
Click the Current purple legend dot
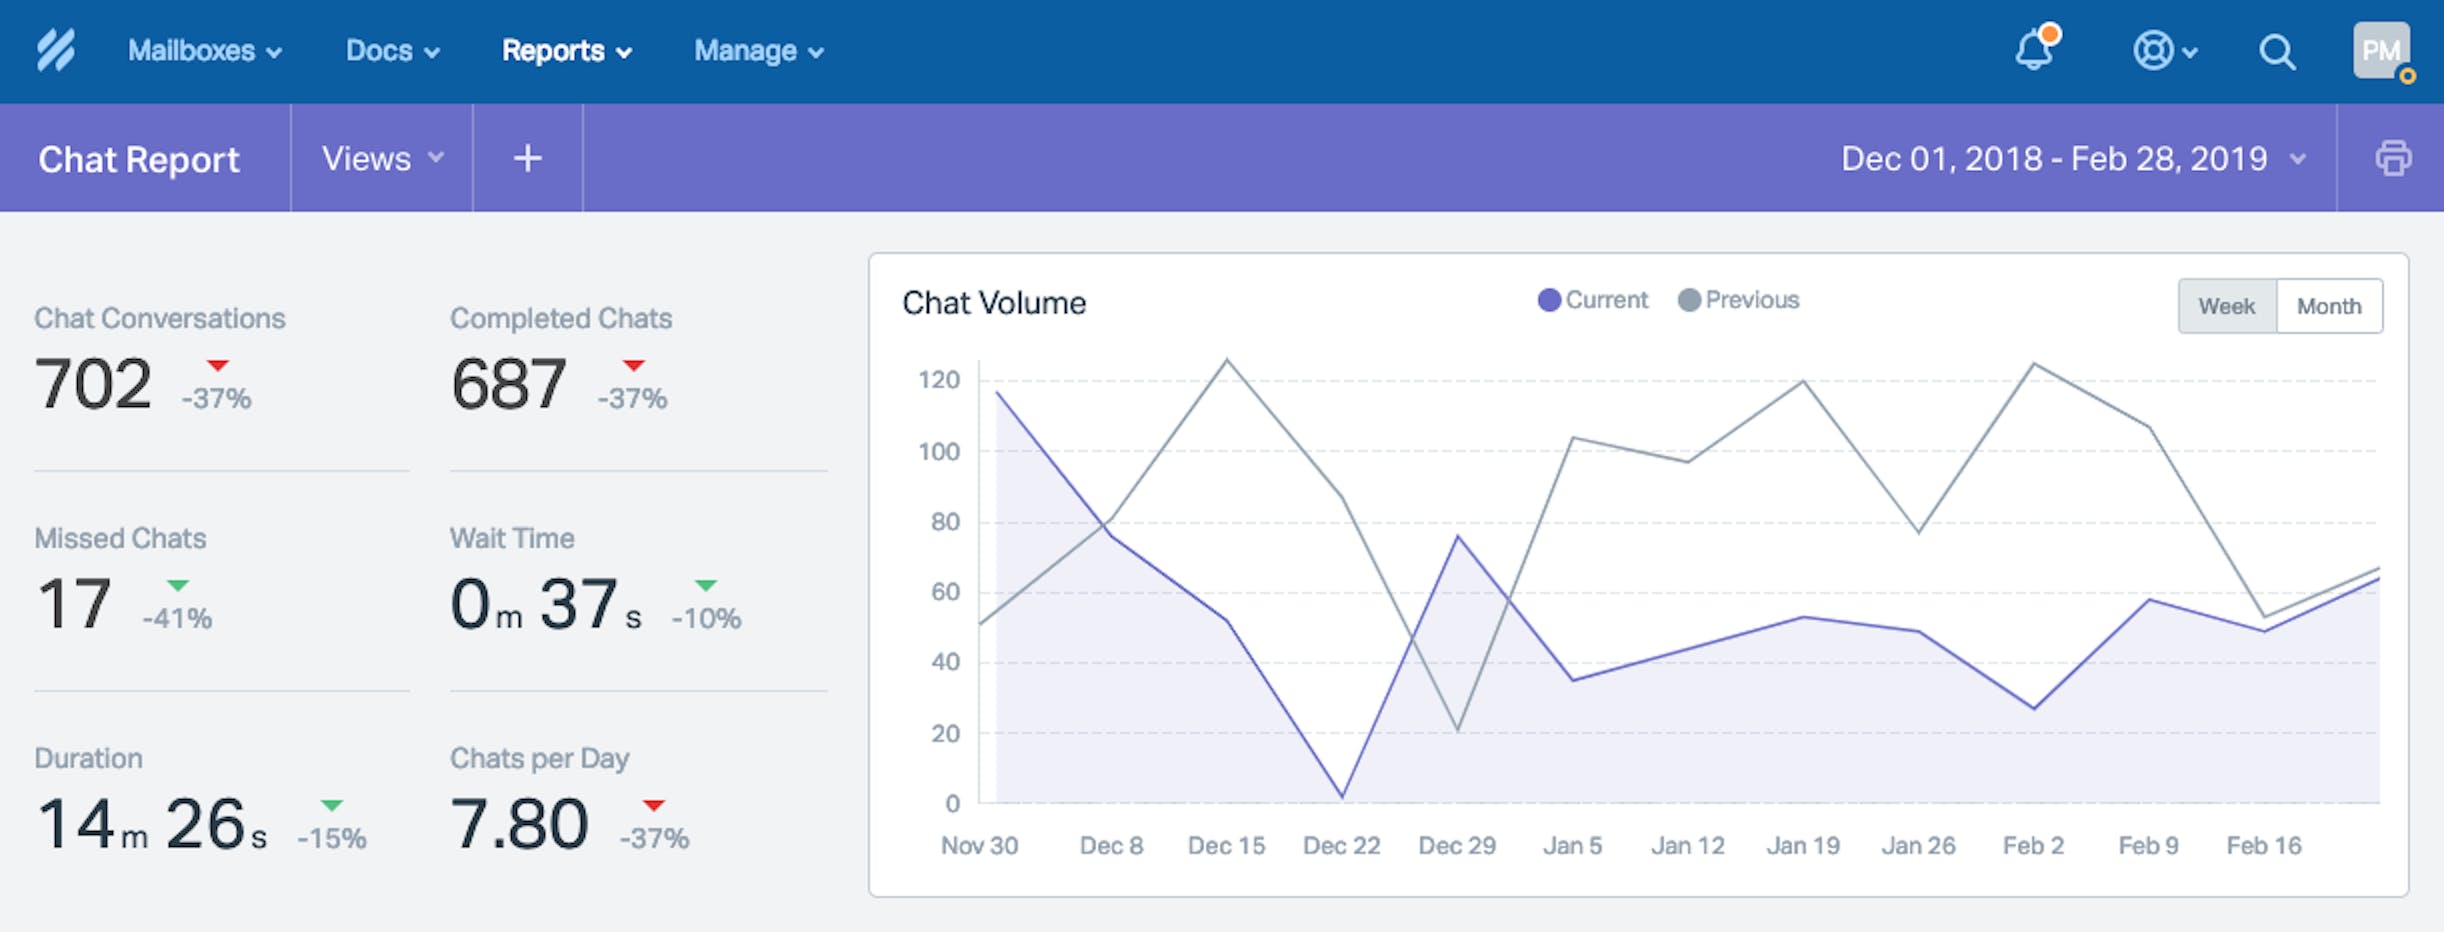point(1549,300)
